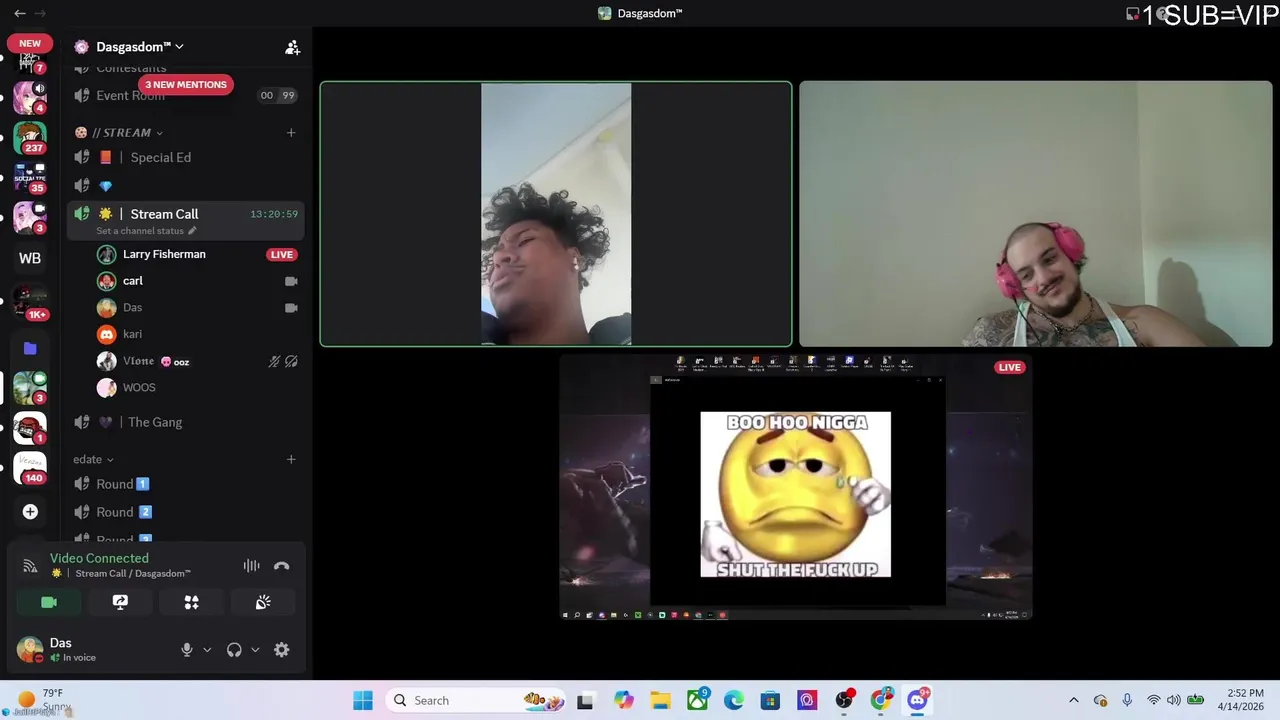The image size is (1280, 720).
Task: Turn off camera with green video button
Action: tap(49, 602)
